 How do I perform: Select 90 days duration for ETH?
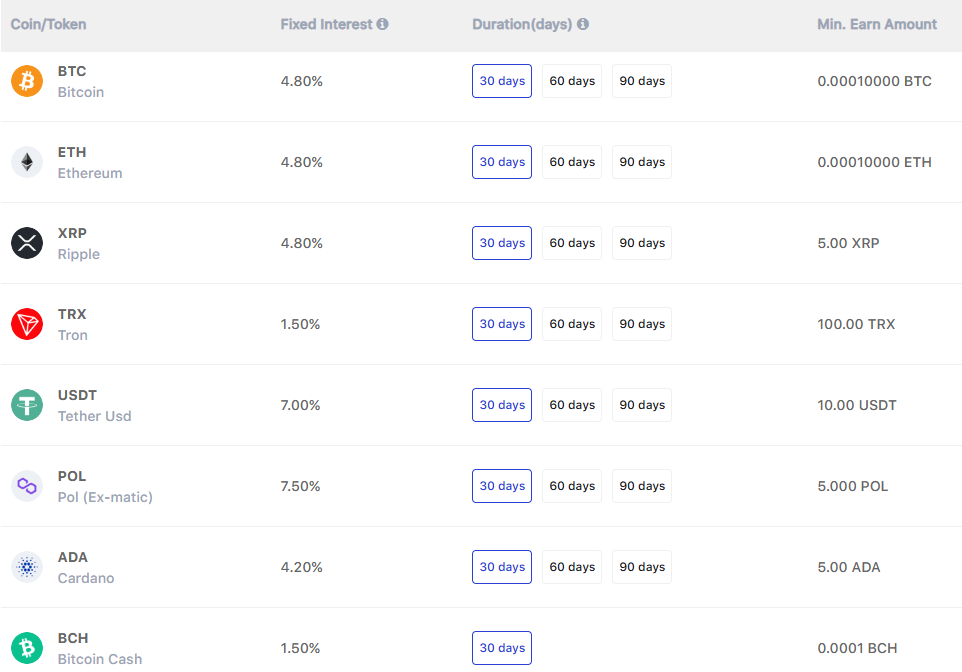click(x=641, y=162)
